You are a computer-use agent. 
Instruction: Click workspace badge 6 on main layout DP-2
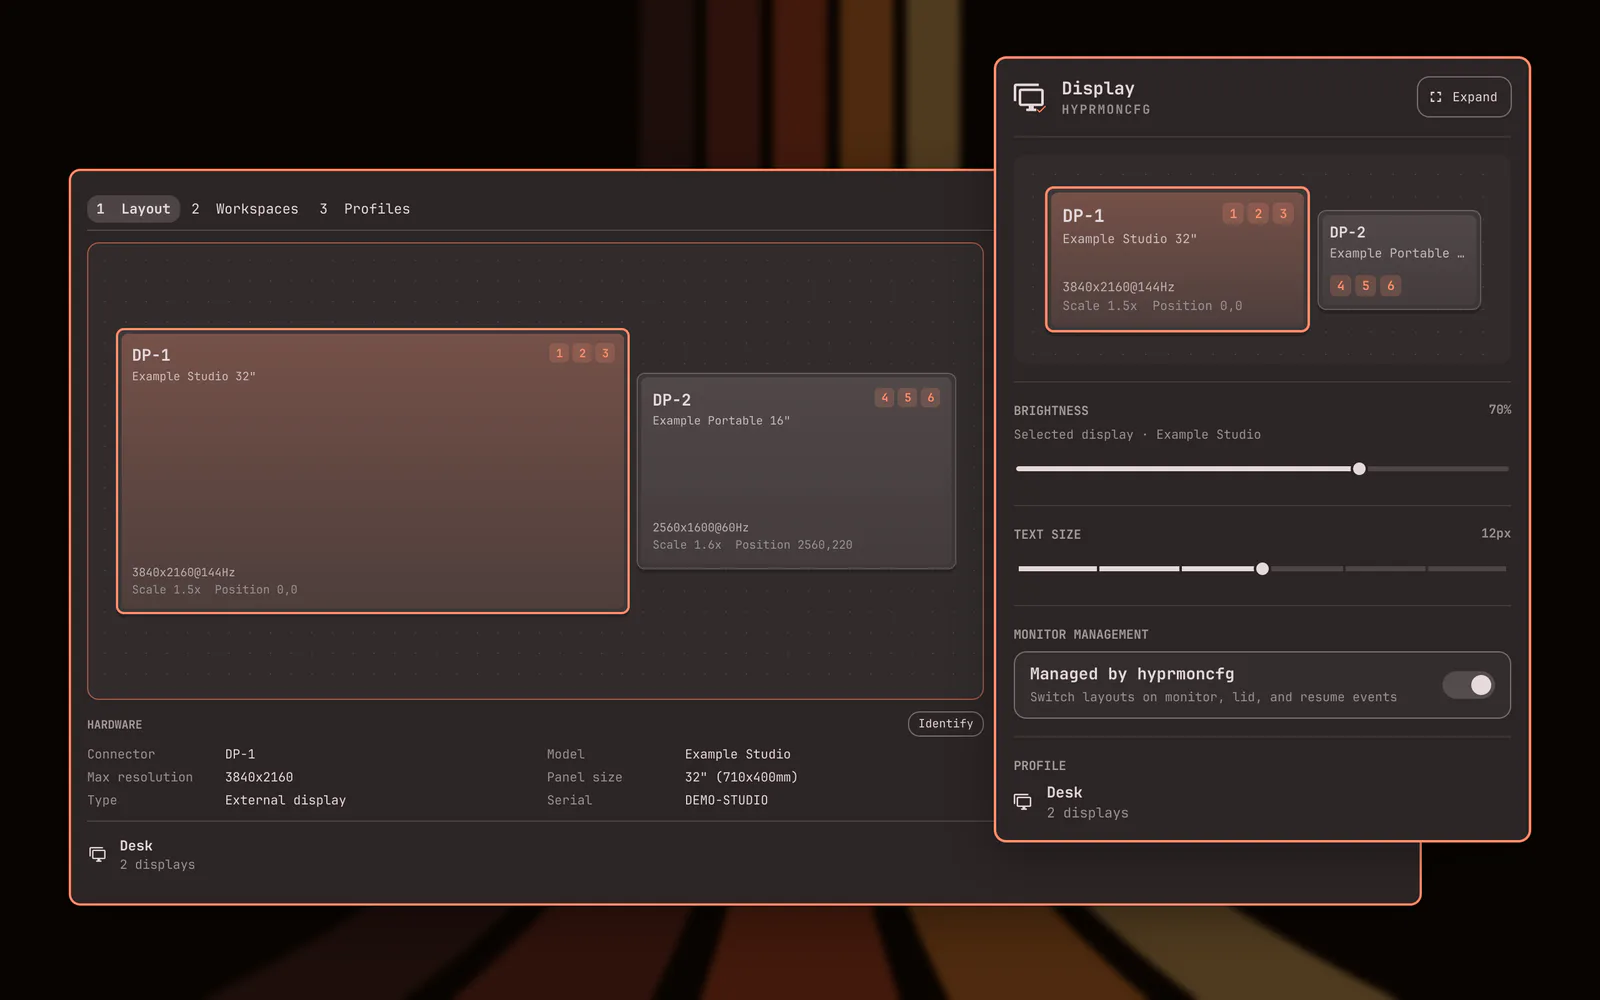coord(931,398)
